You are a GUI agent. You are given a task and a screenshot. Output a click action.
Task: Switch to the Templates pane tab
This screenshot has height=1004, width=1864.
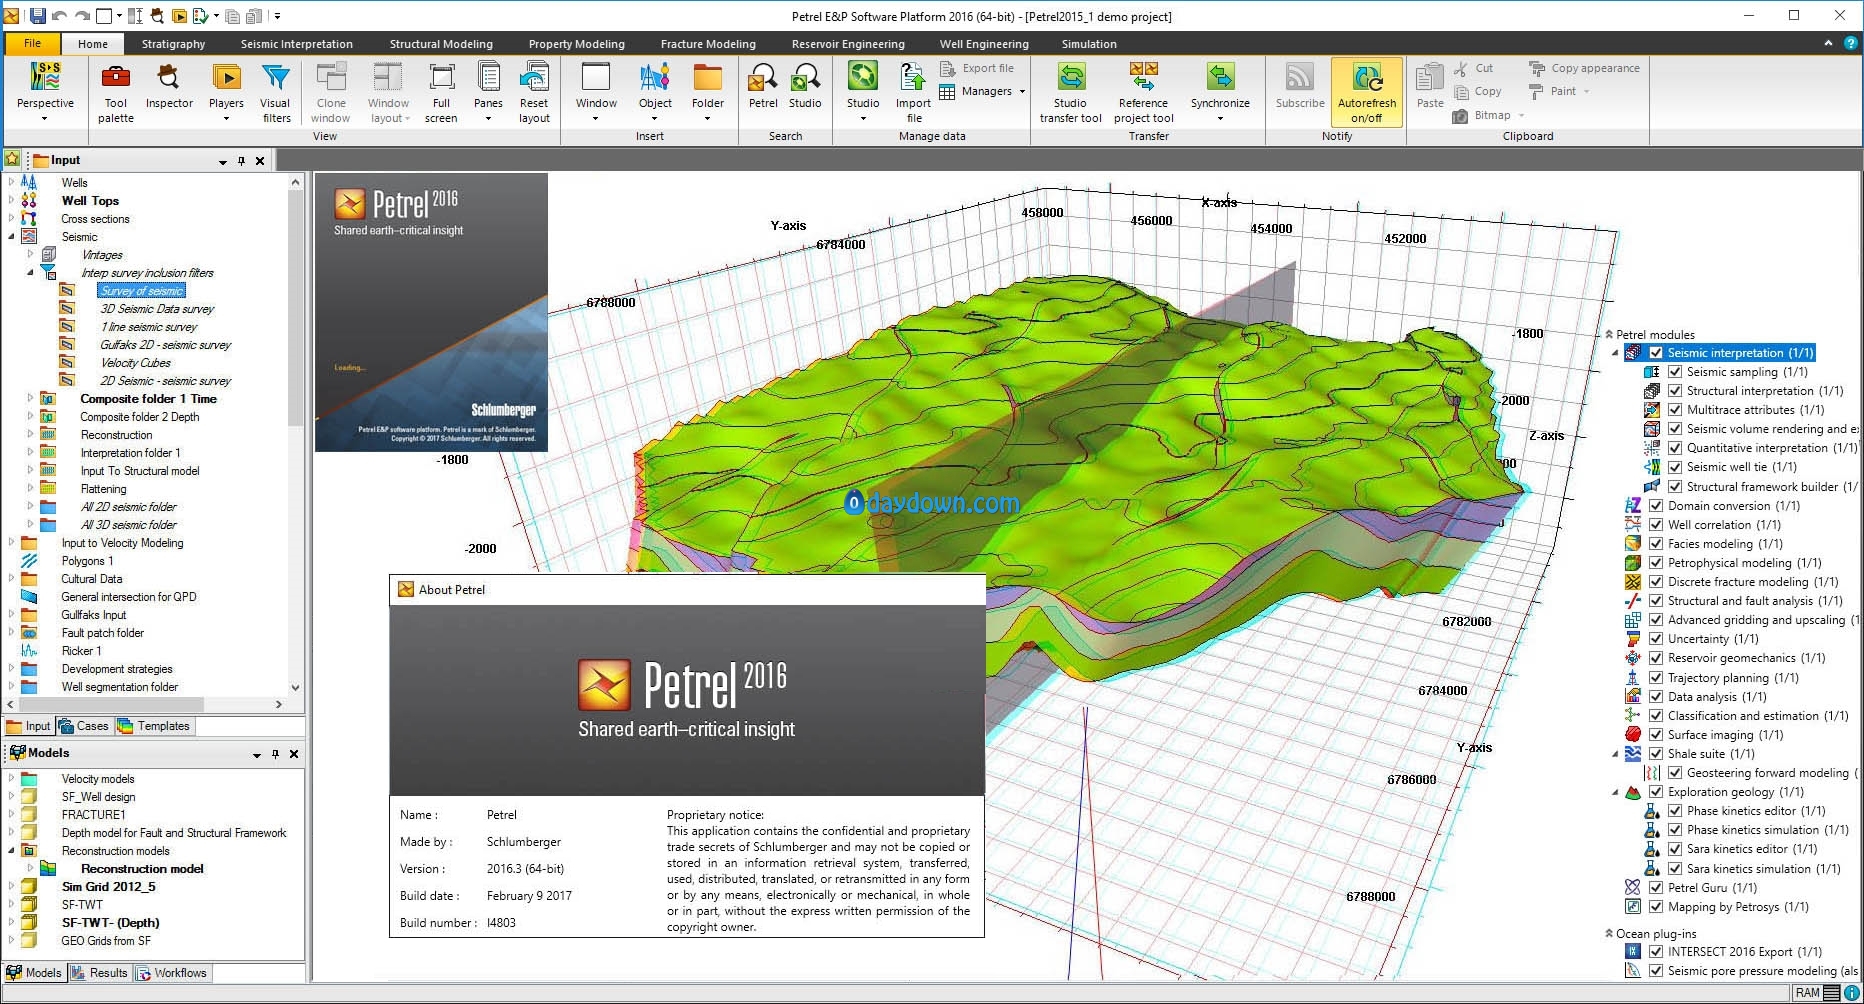point(154,726)
